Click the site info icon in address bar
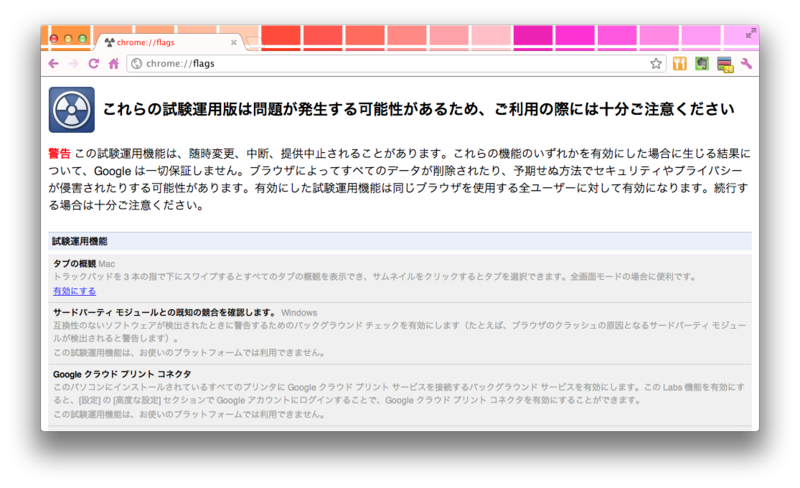 point(136,64)
